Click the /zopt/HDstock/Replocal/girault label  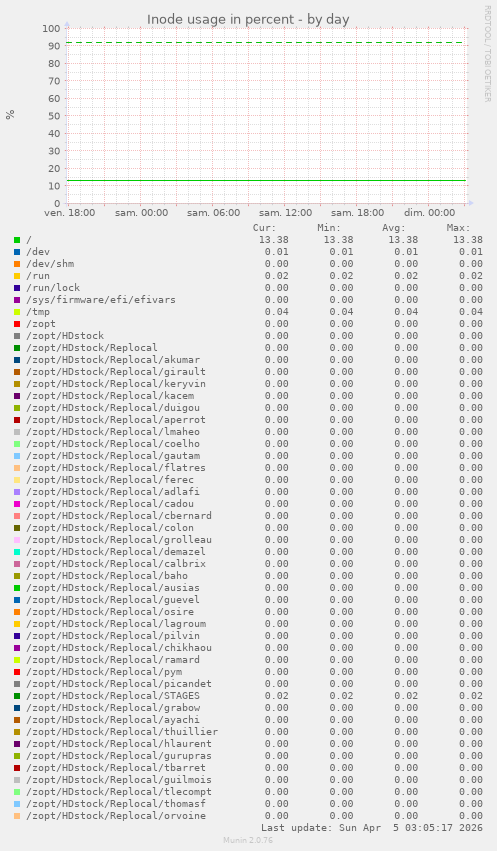[116, 371]
